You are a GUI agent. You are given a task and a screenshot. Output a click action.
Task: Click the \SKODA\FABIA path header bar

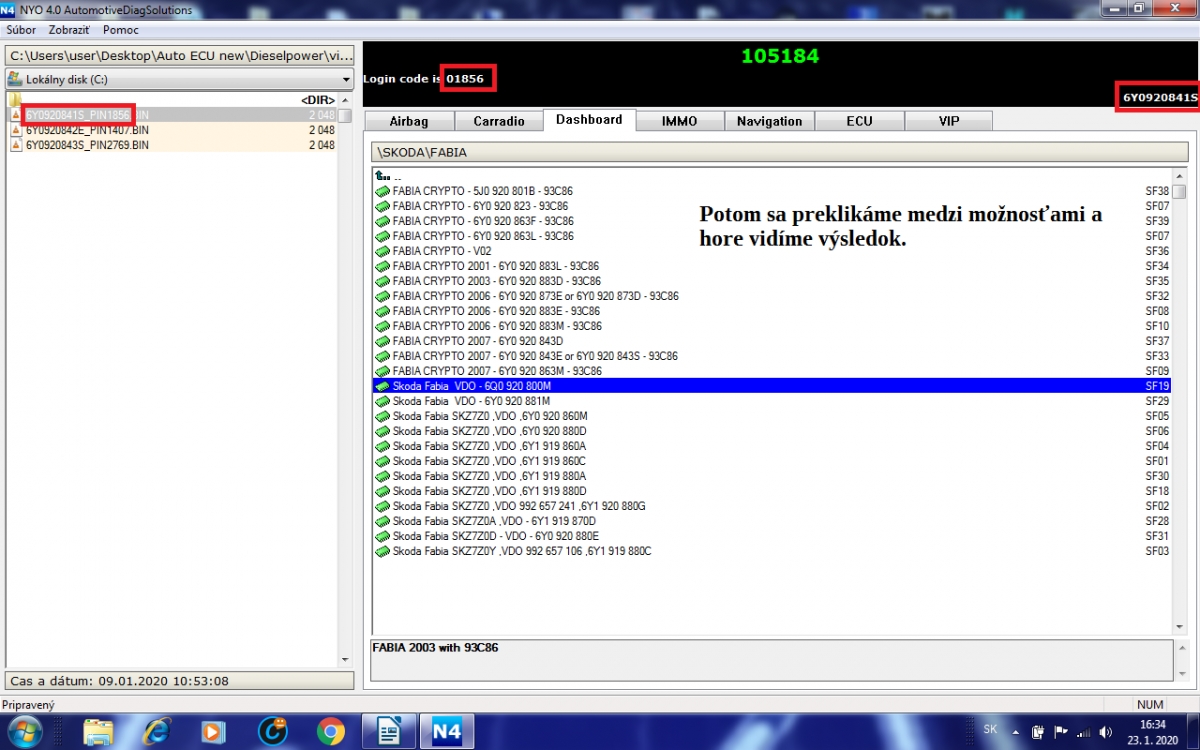(779, 152)
